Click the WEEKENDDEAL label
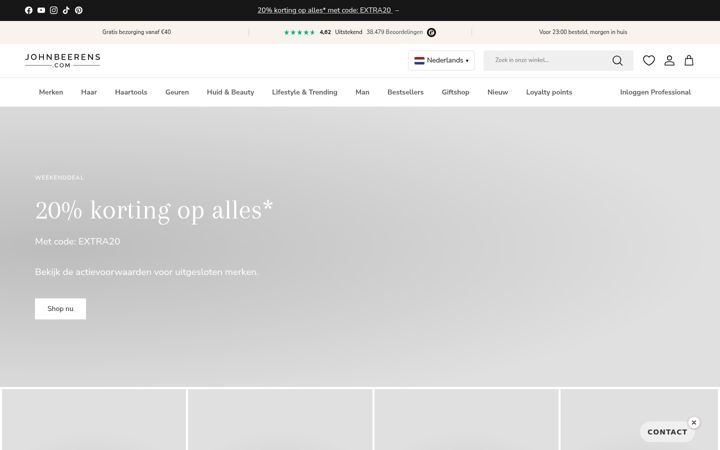 tap(59, 178)
